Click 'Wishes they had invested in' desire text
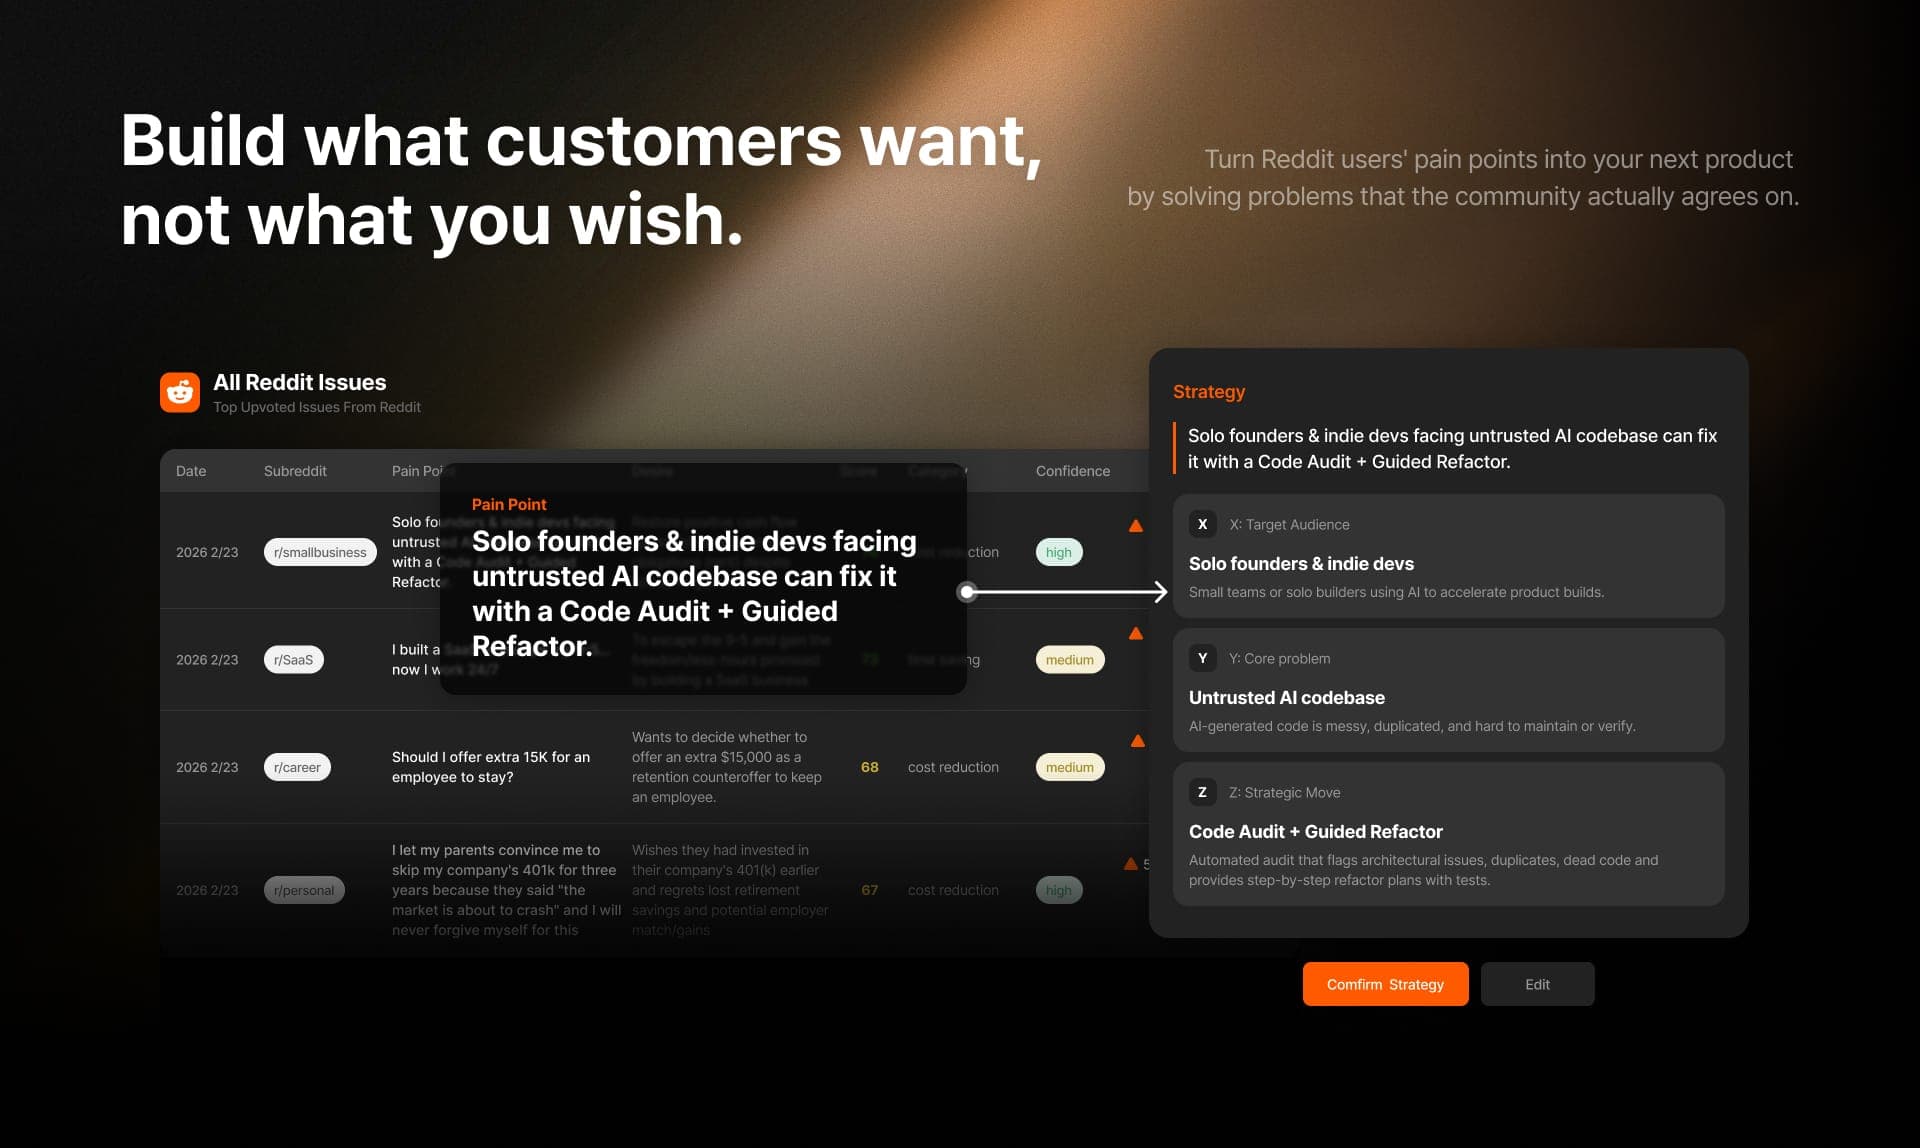This screenshot has width=1920, height=1148. (x=730, y=890)
